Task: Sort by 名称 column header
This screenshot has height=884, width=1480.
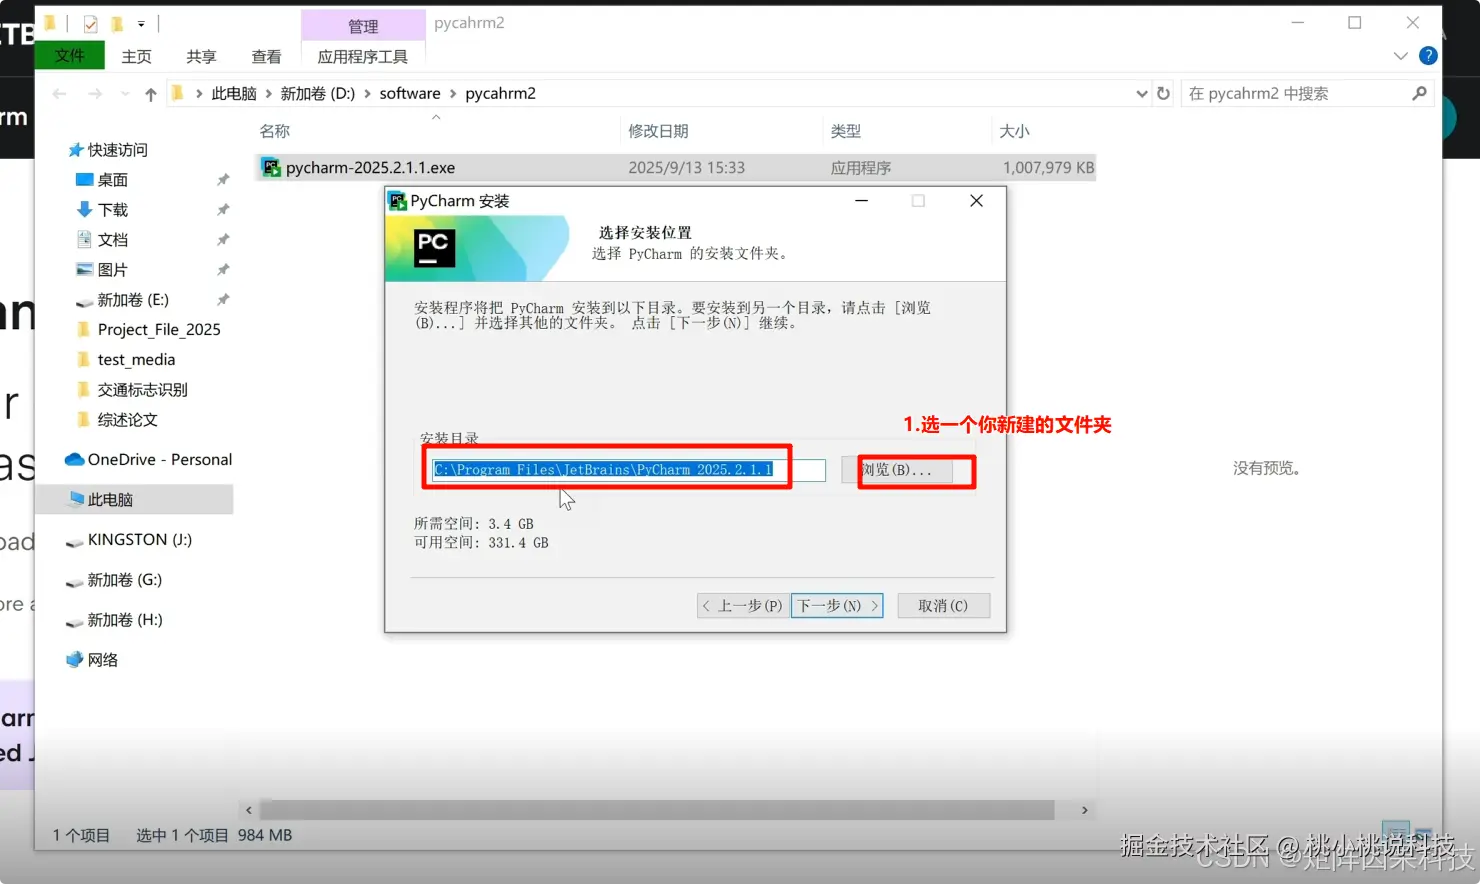Action: click(275, 131)
